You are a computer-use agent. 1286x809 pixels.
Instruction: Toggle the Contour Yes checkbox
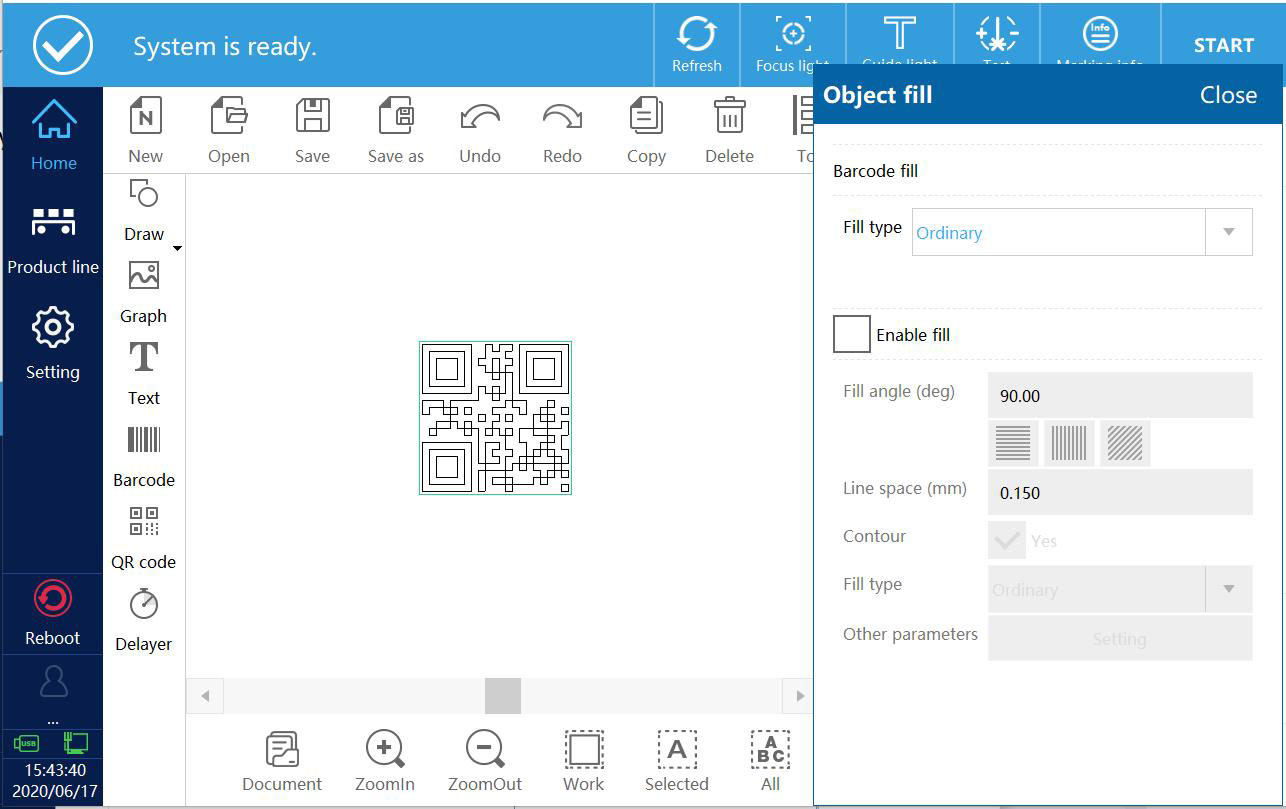1007,541
